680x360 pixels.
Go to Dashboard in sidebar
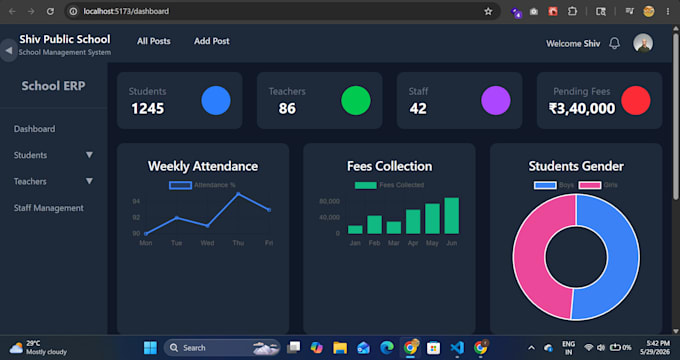[x=34, y=129]
